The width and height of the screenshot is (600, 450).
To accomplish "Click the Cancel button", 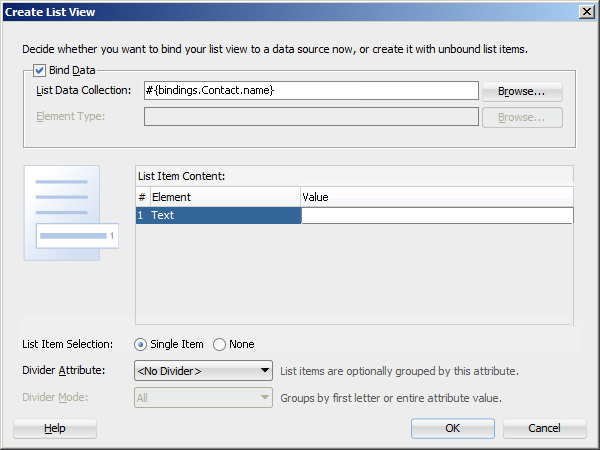I will 544,429.
